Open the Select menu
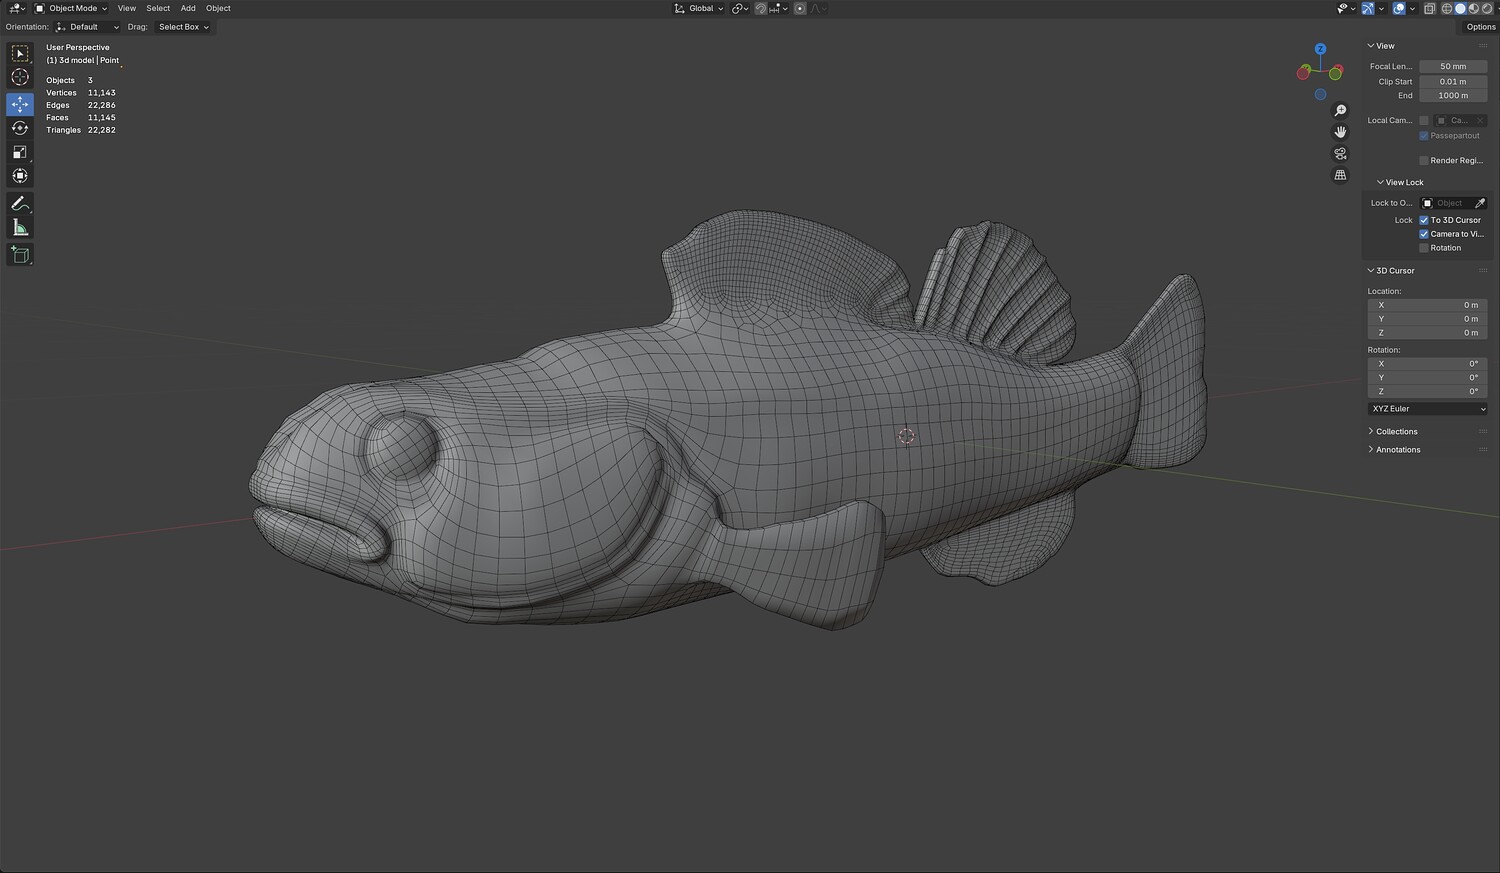Screen dimensions: 1500x873 (x=158, y=8)
